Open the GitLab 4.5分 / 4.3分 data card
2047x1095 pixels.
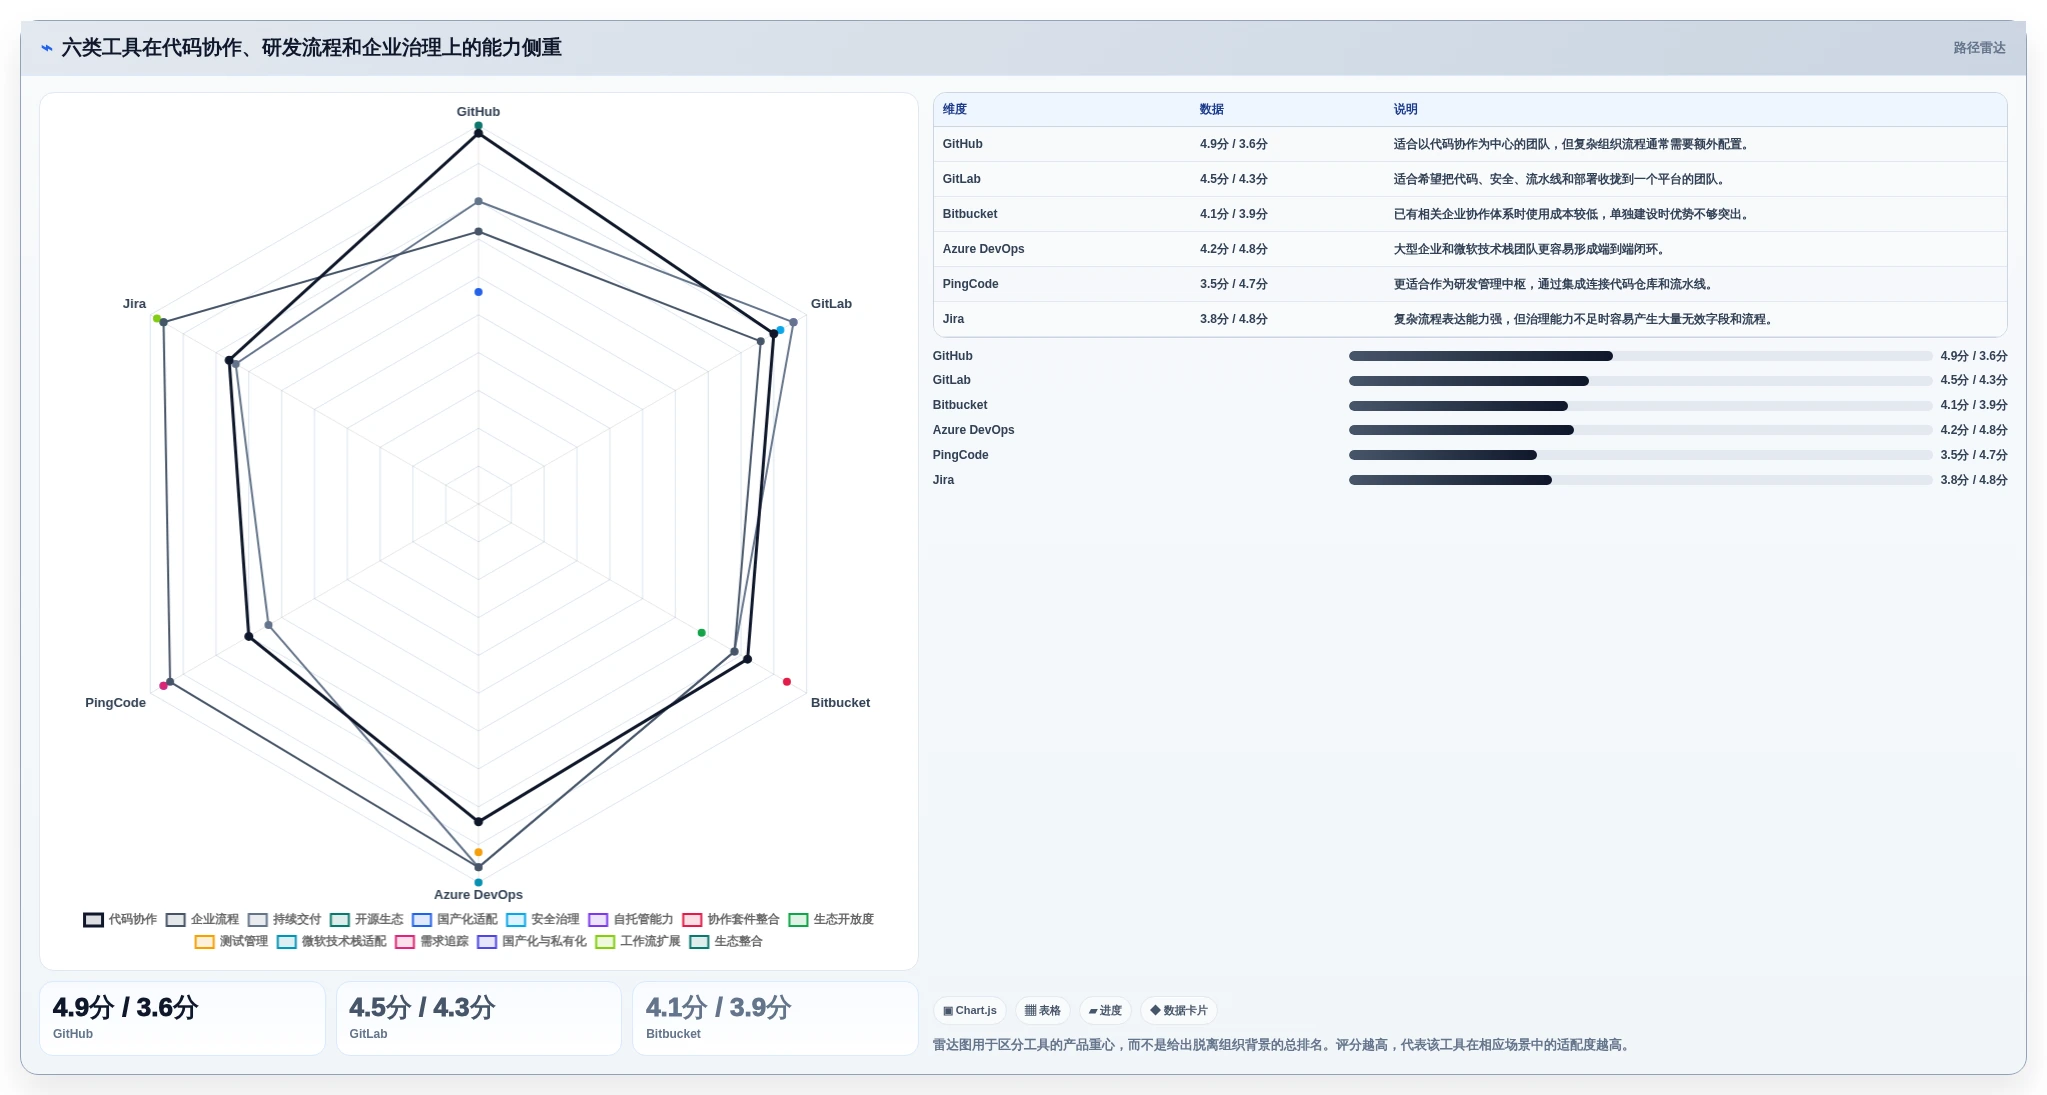[478, 1018]
